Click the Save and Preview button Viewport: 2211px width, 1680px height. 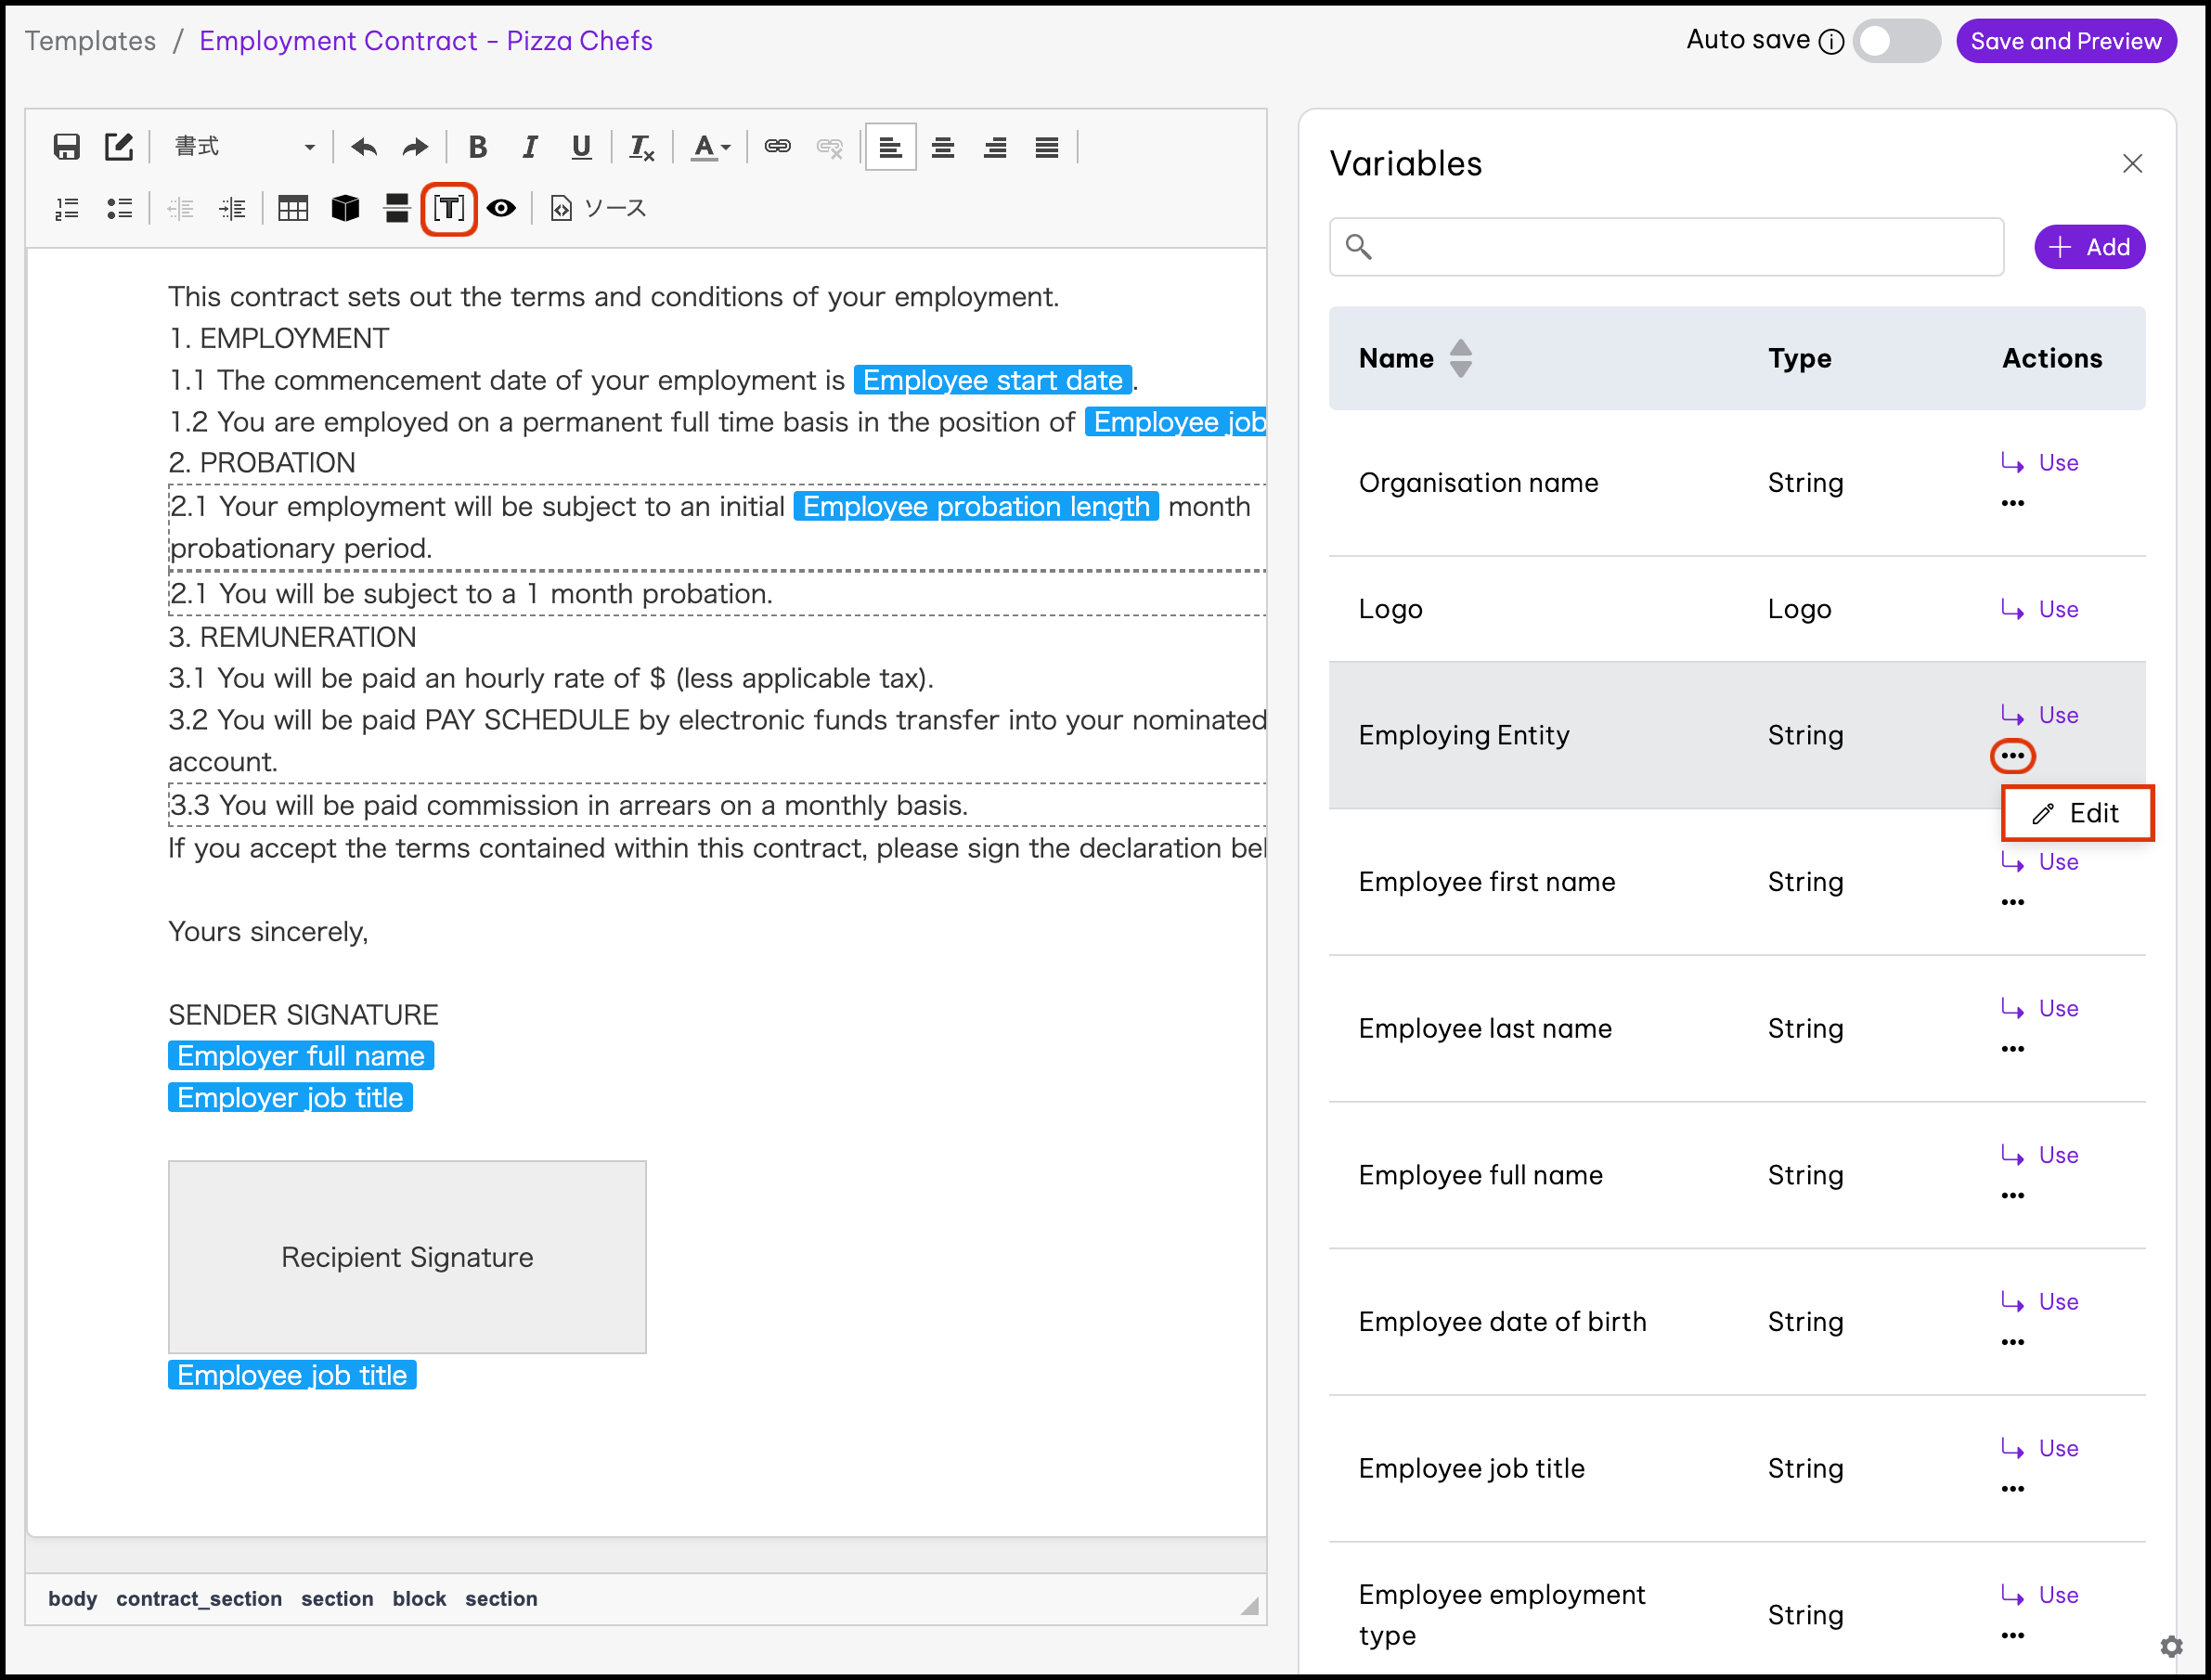pyautogui.click(x=2065, y=41)
